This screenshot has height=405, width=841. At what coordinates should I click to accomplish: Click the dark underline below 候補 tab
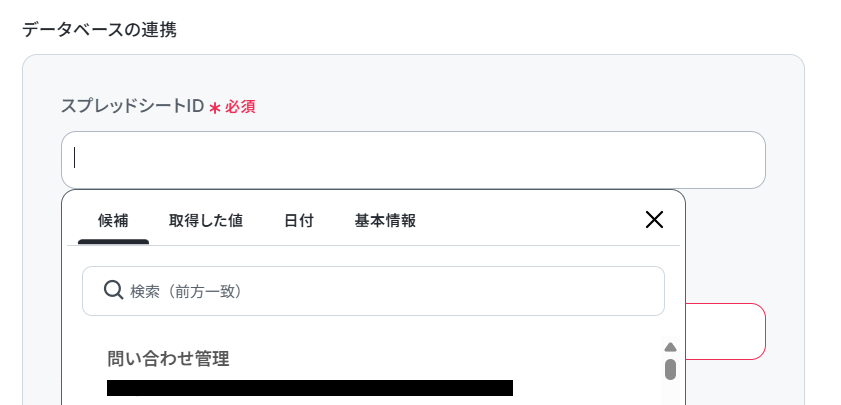pyautogui.click(x=113, y=241)
